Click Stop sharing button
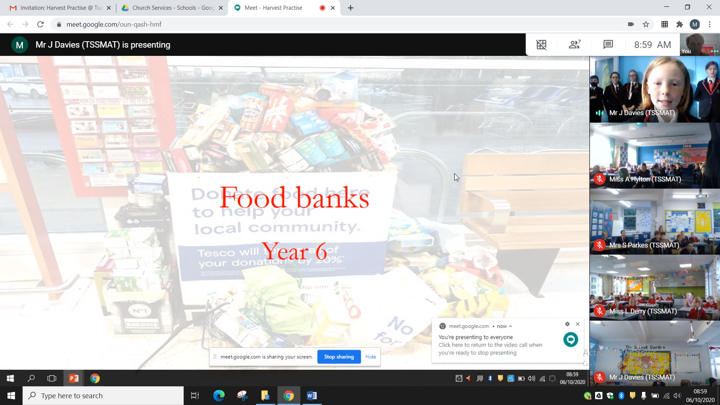The image size is (720, 405). [x=339, y=357]
